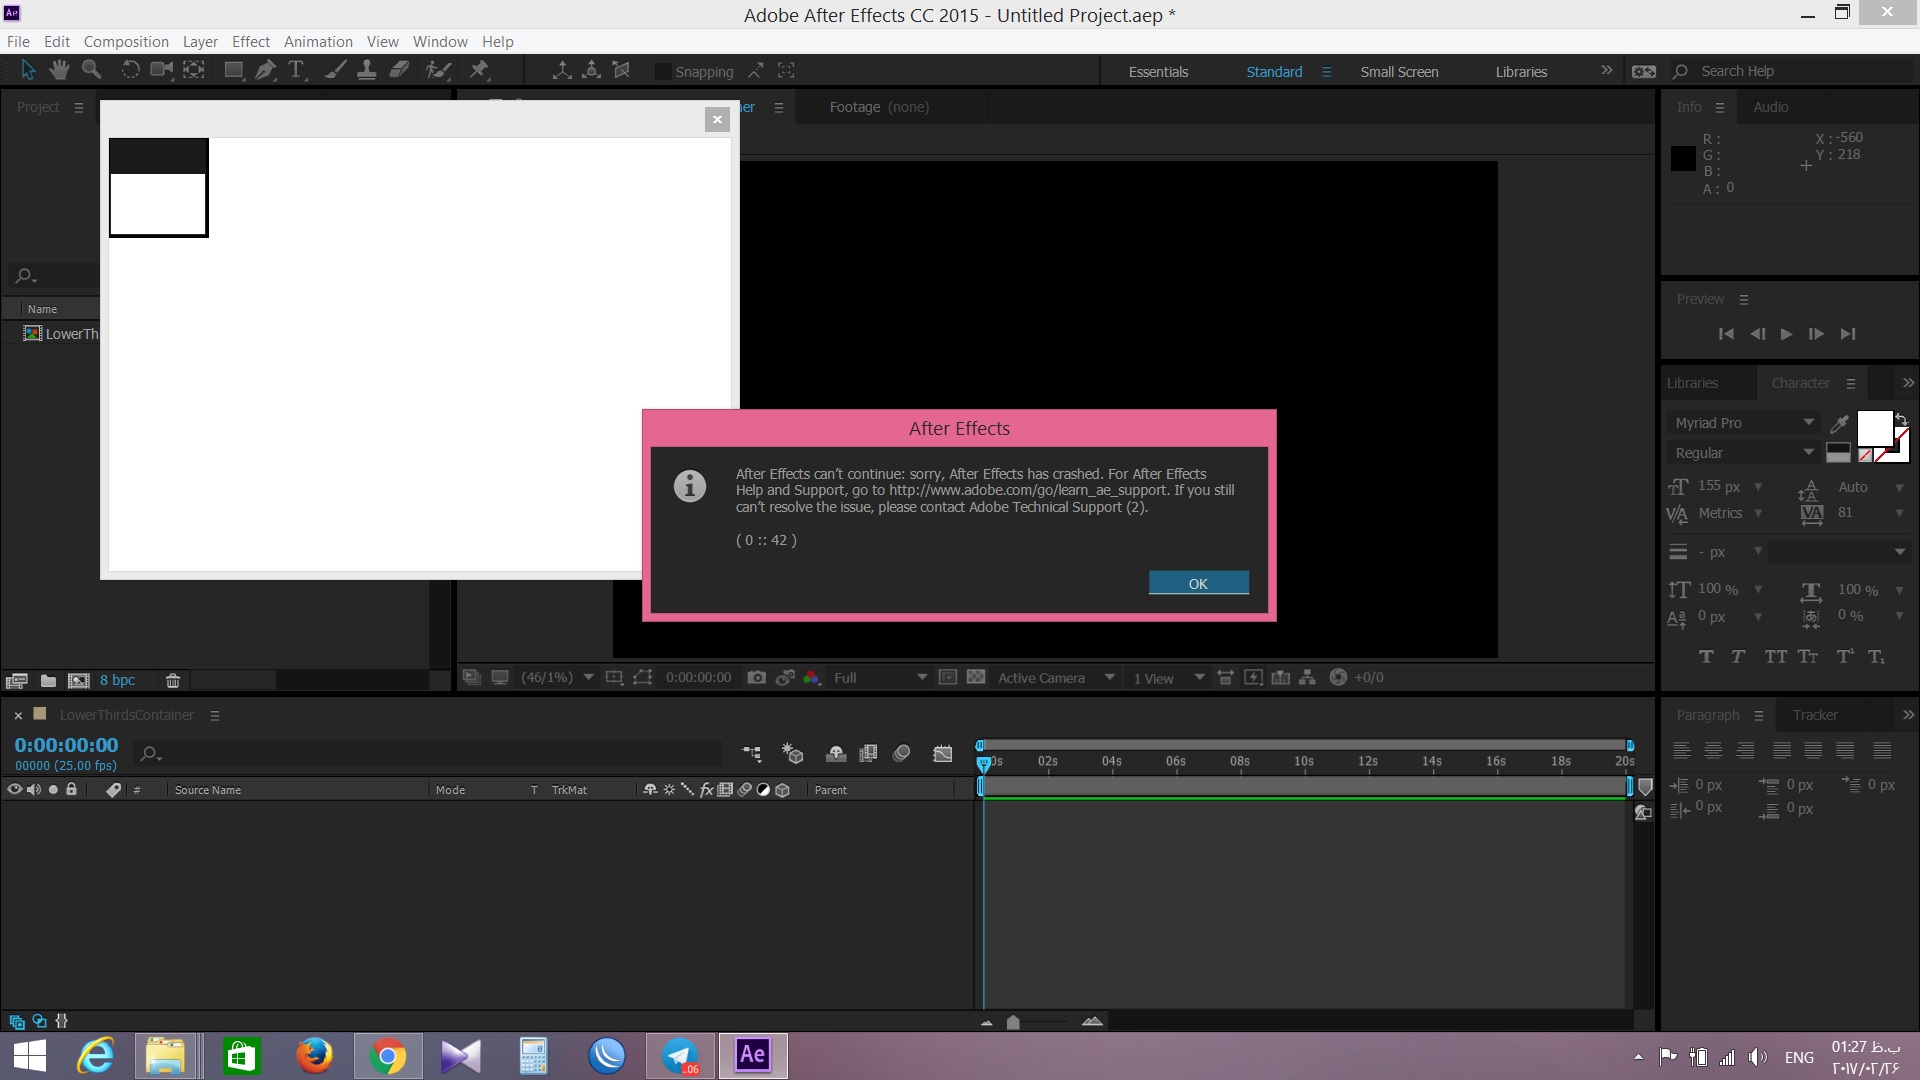The height and width of the screenshot is (1080, 1920).
Task: Select the Pen tool
Action: click(x=265, y=70)
